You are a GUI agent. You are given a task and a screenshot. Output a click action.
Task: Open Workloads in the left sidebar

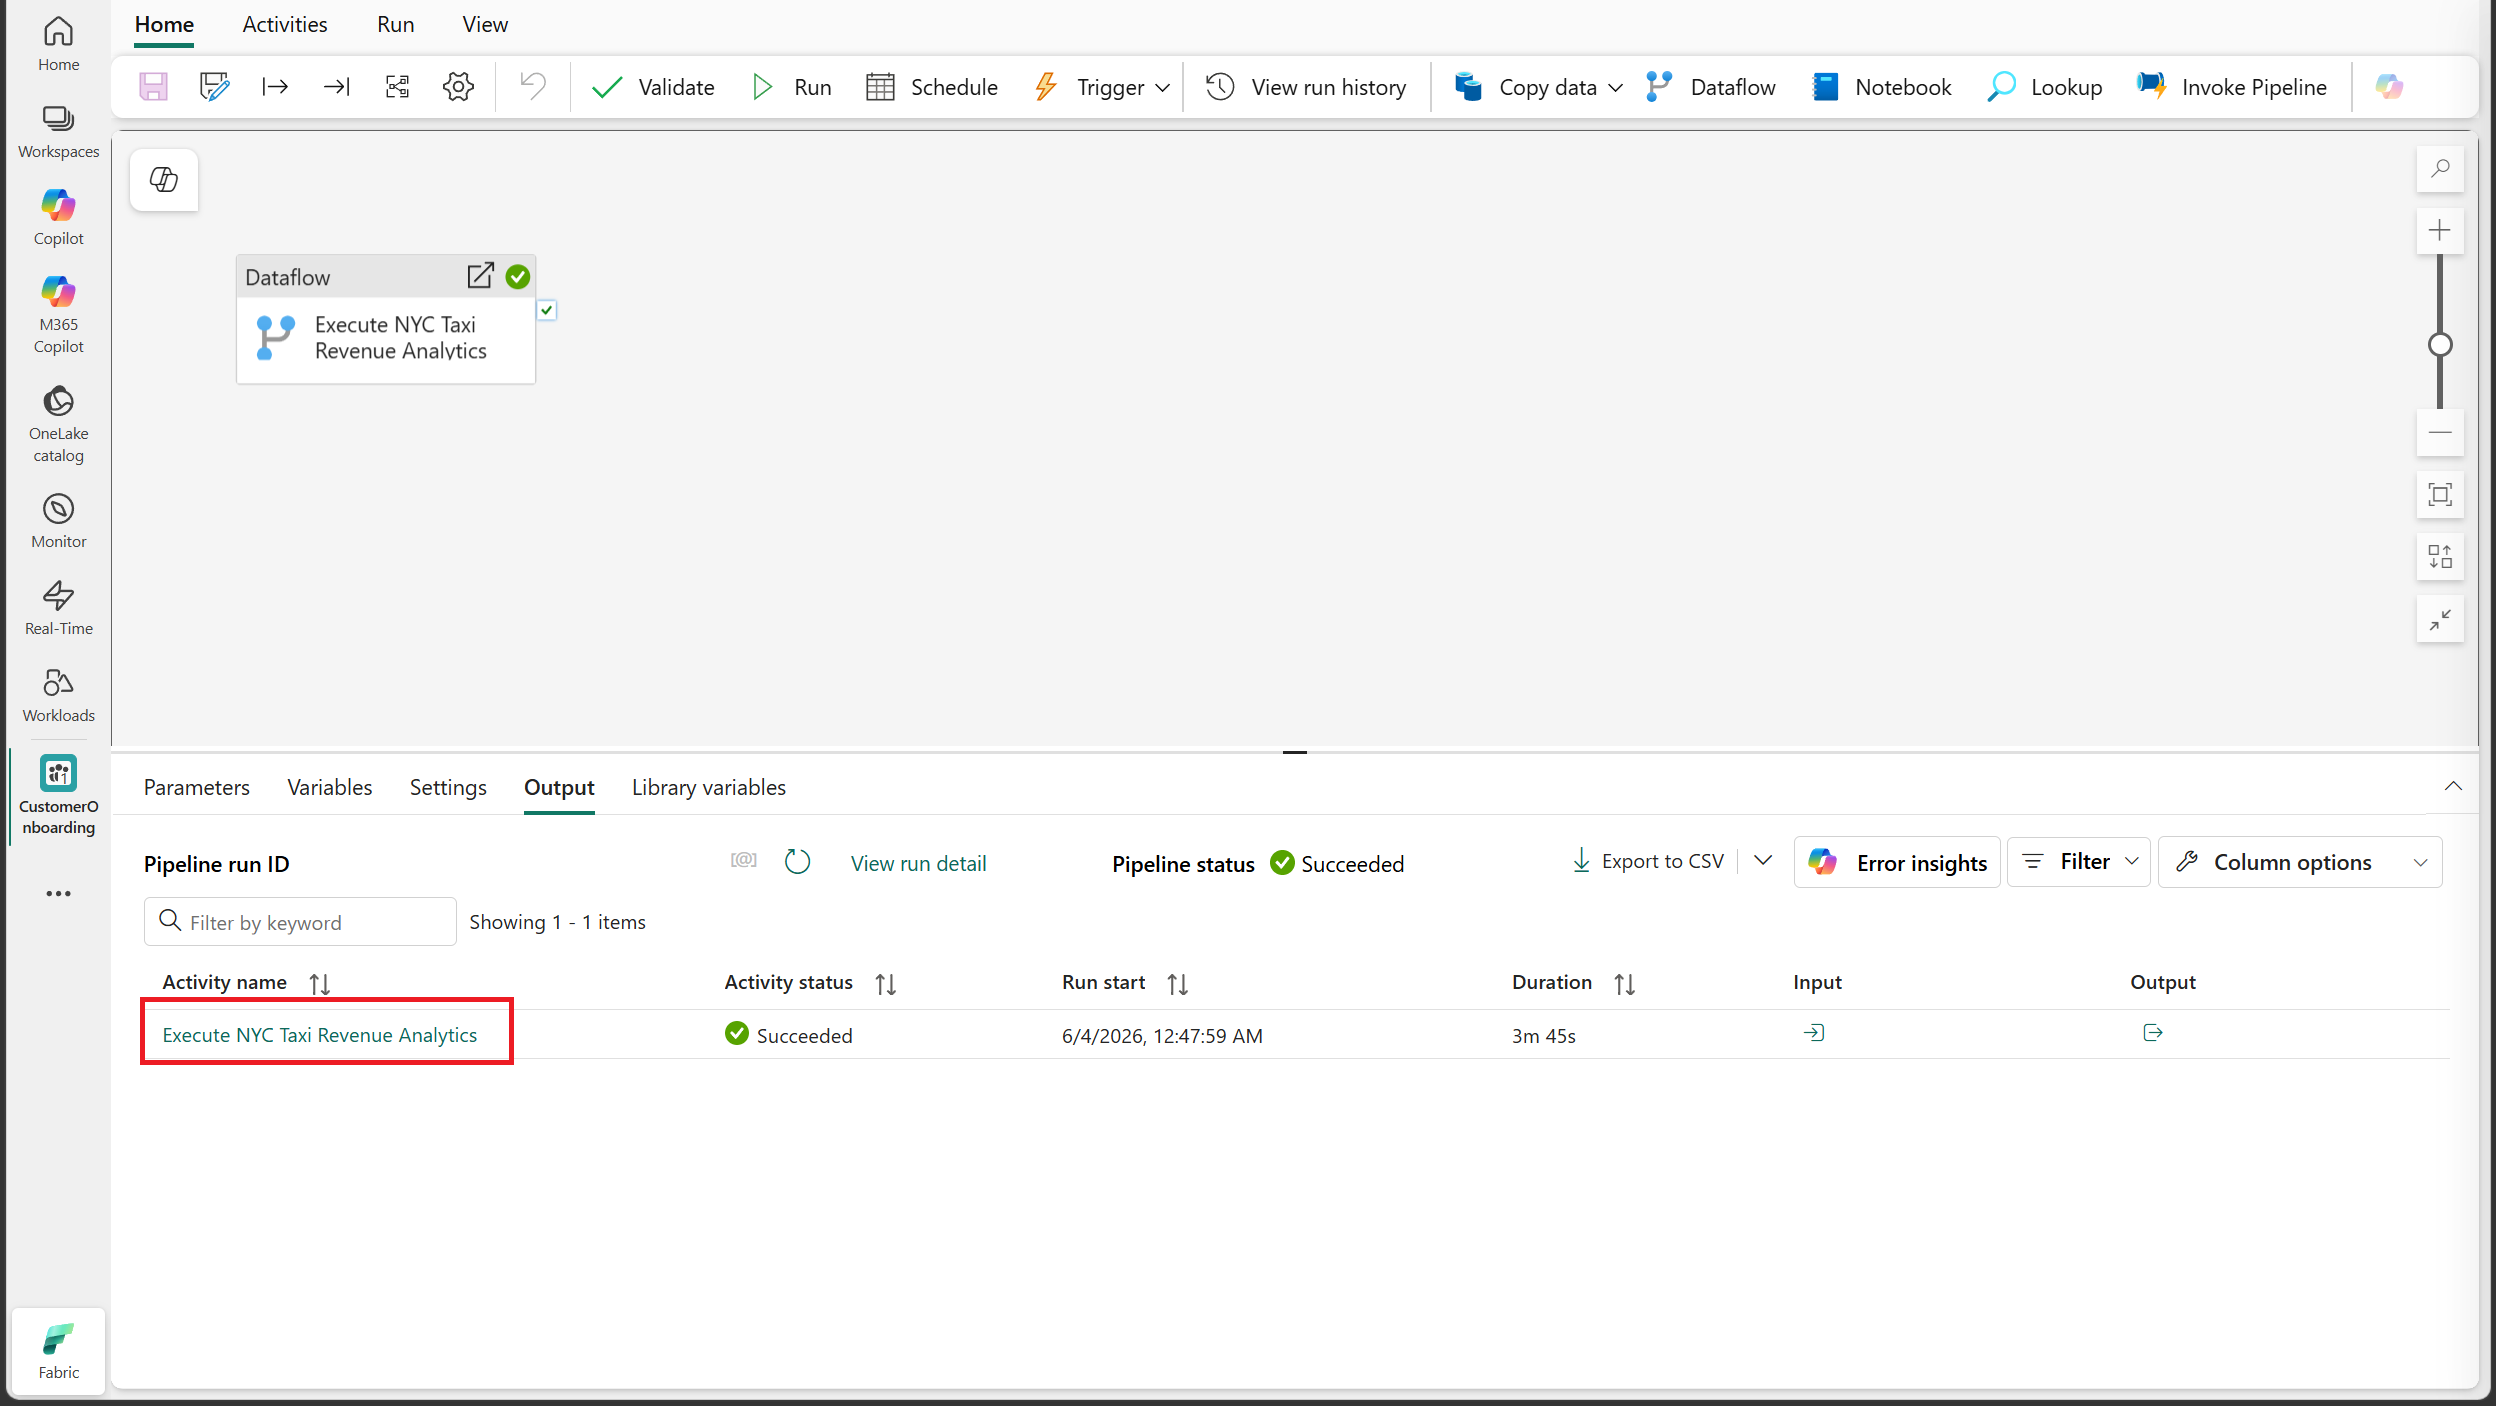pyautogui.click(x=59, y=695)
